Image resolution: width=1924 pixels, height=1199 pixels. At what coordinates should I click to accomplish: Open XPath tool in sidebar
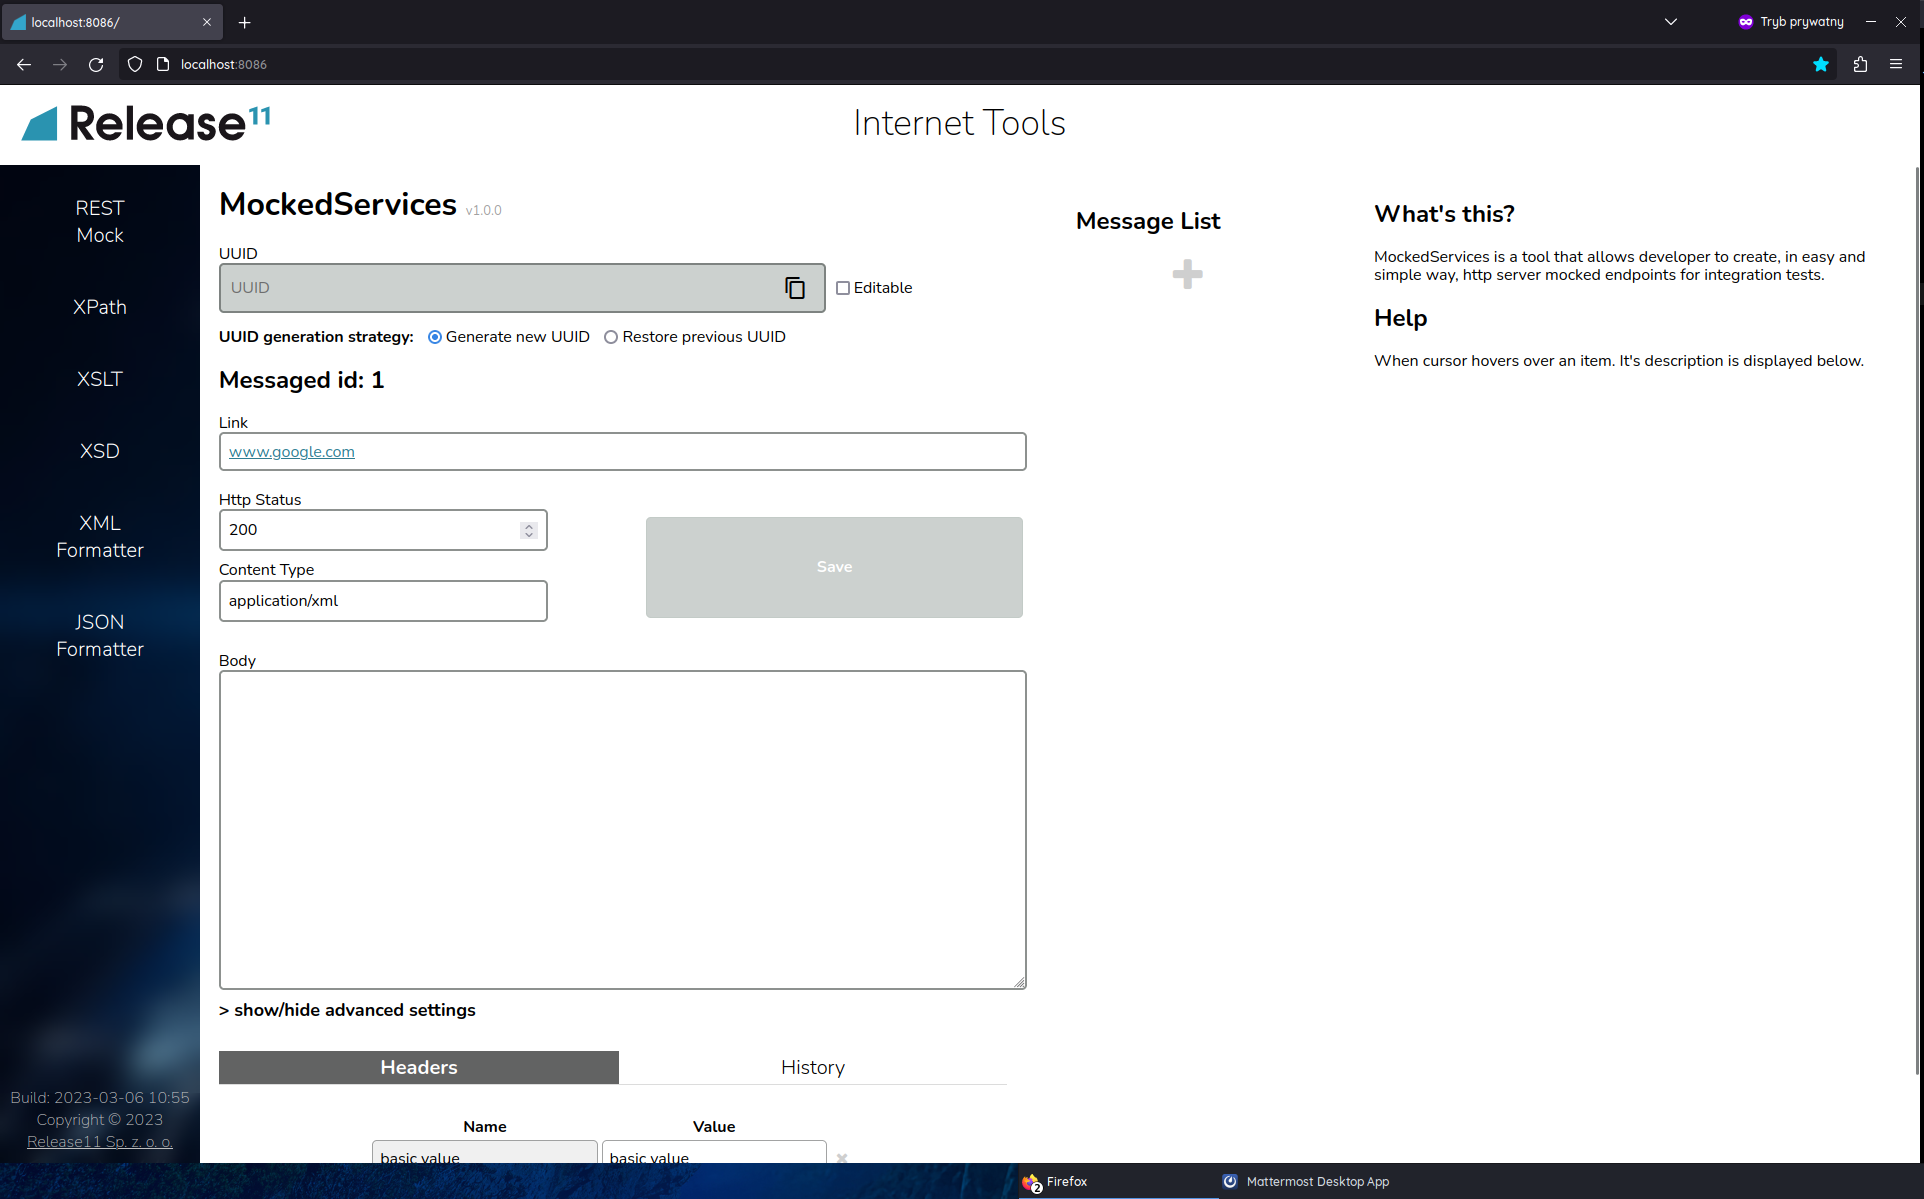(x=100, y=307)
